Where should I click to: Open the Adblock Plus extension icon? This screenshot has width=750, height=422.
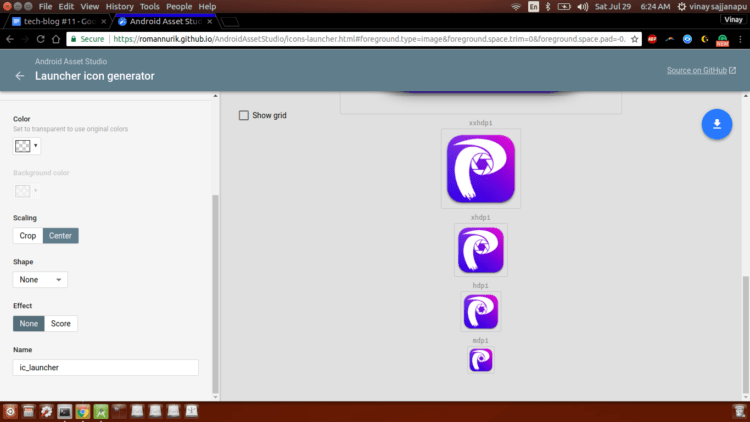pos(652,39)
